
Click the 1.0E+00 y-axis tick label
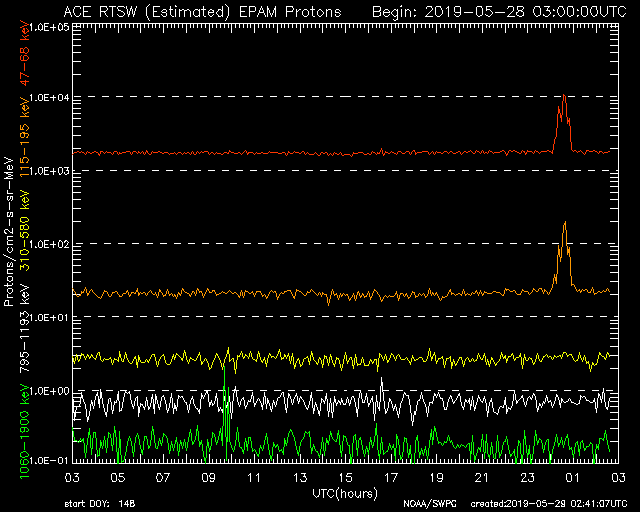(x=47, y=390)
